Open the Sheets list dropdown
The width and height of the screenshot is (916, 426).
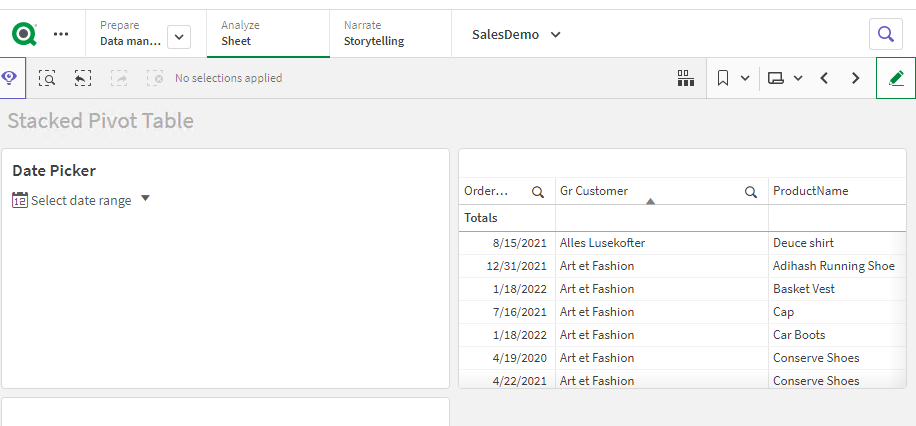coord(785,78)
